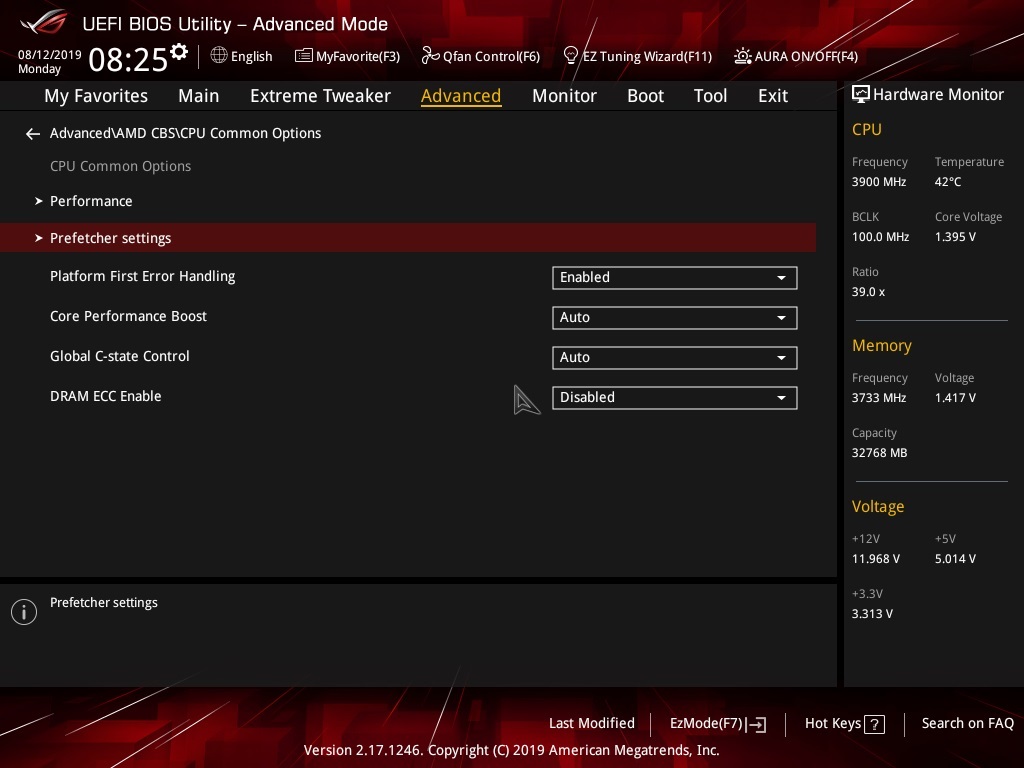Click Ratio value 39.0 x
This screenshot has width=1024, height=768.
(x=869, y=292)
